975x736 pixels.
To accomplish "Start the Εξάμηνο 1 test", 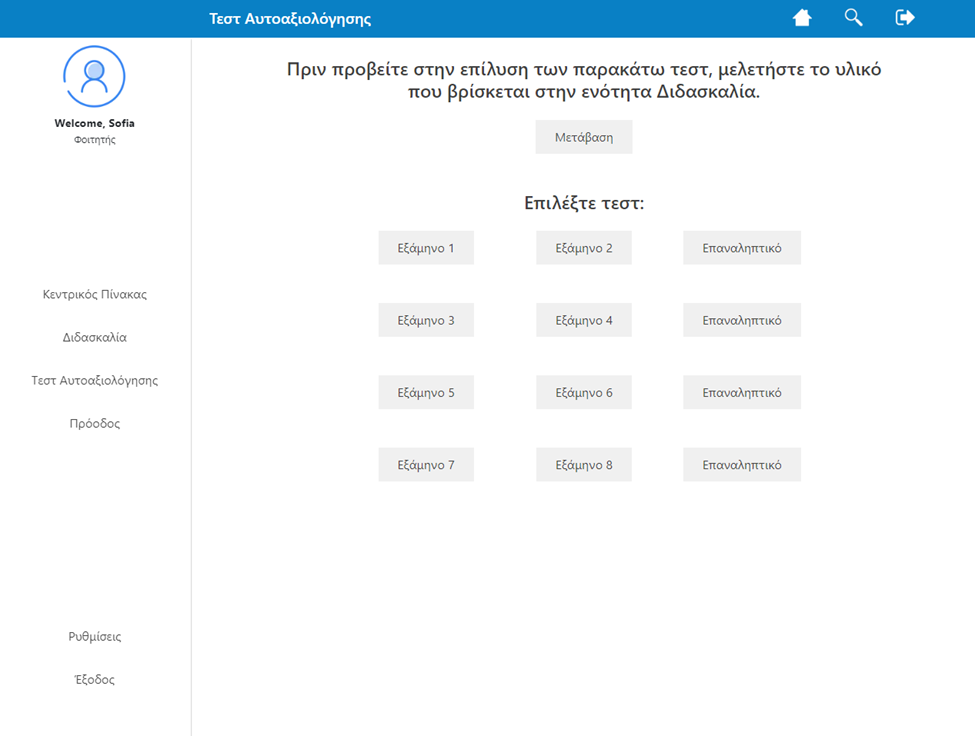I will click(x=426, y=247).
